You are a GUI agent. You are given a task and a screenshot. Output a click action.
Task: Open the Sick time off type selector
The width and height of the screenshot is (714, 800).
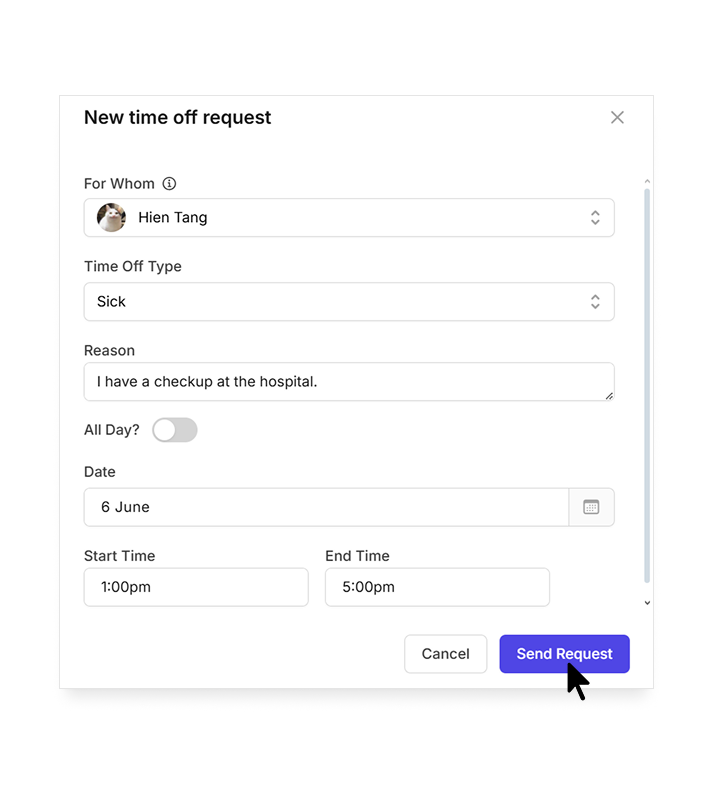349,302
